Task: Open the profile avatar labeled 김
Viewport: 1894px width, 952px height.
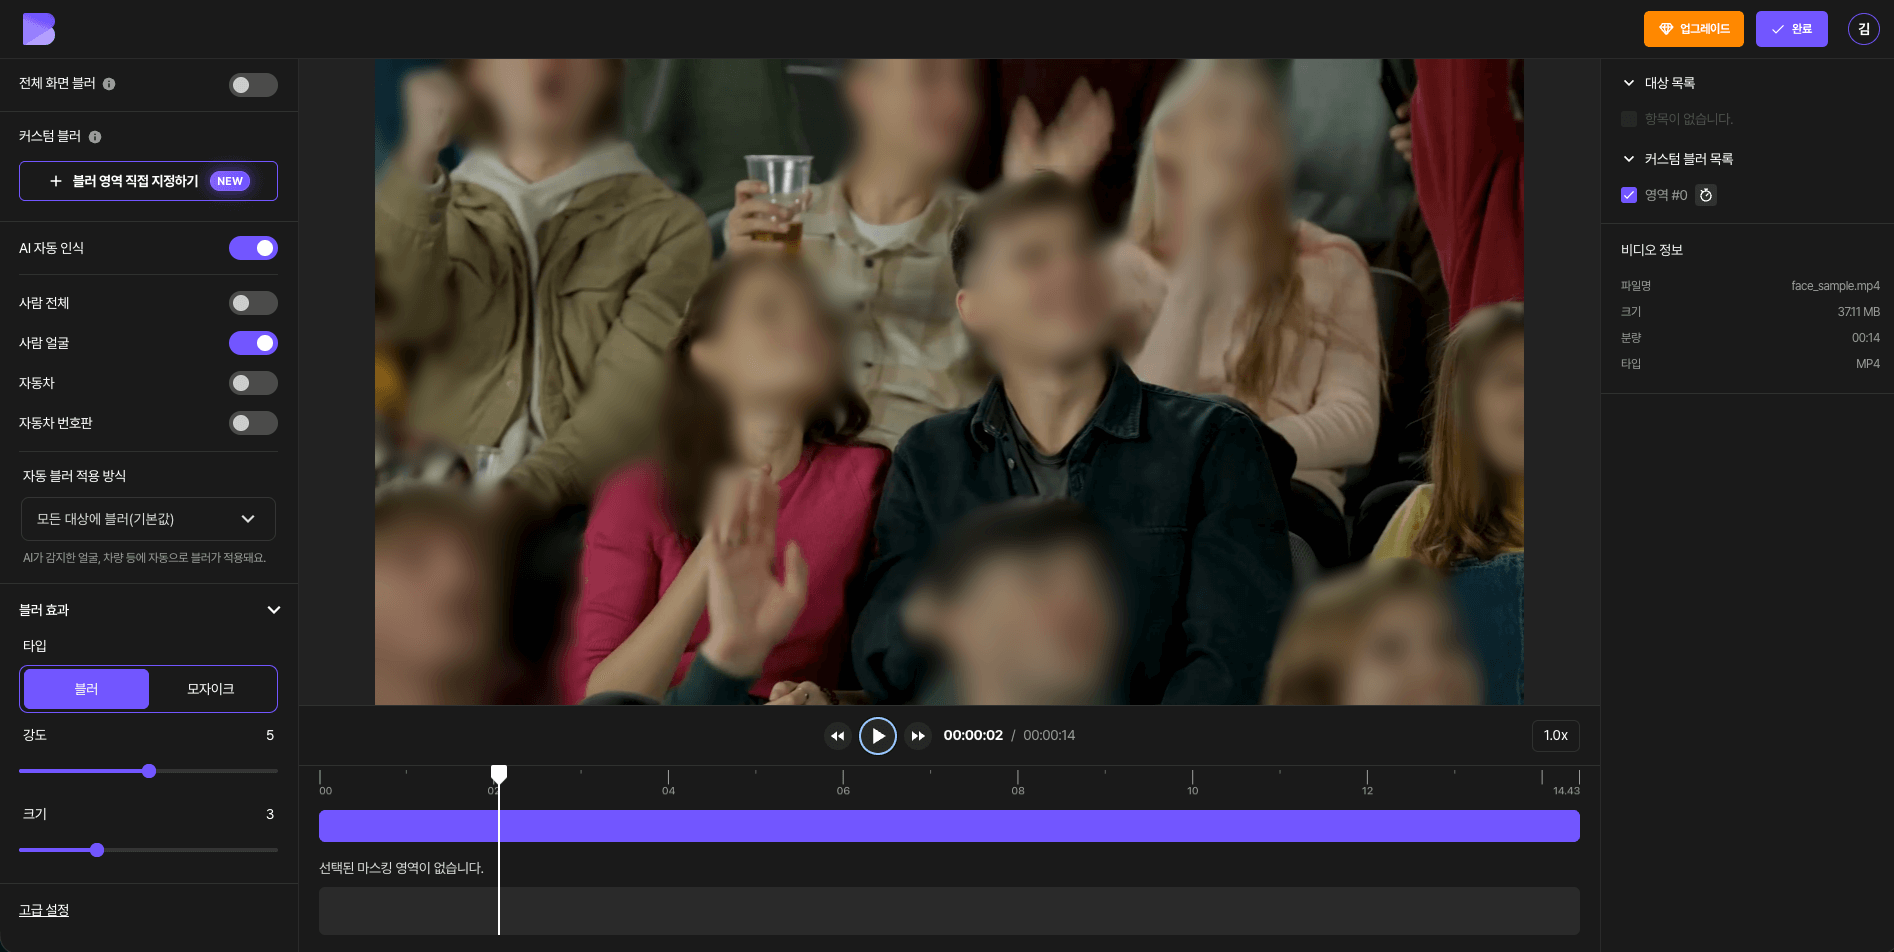Action: [1862, 29]
